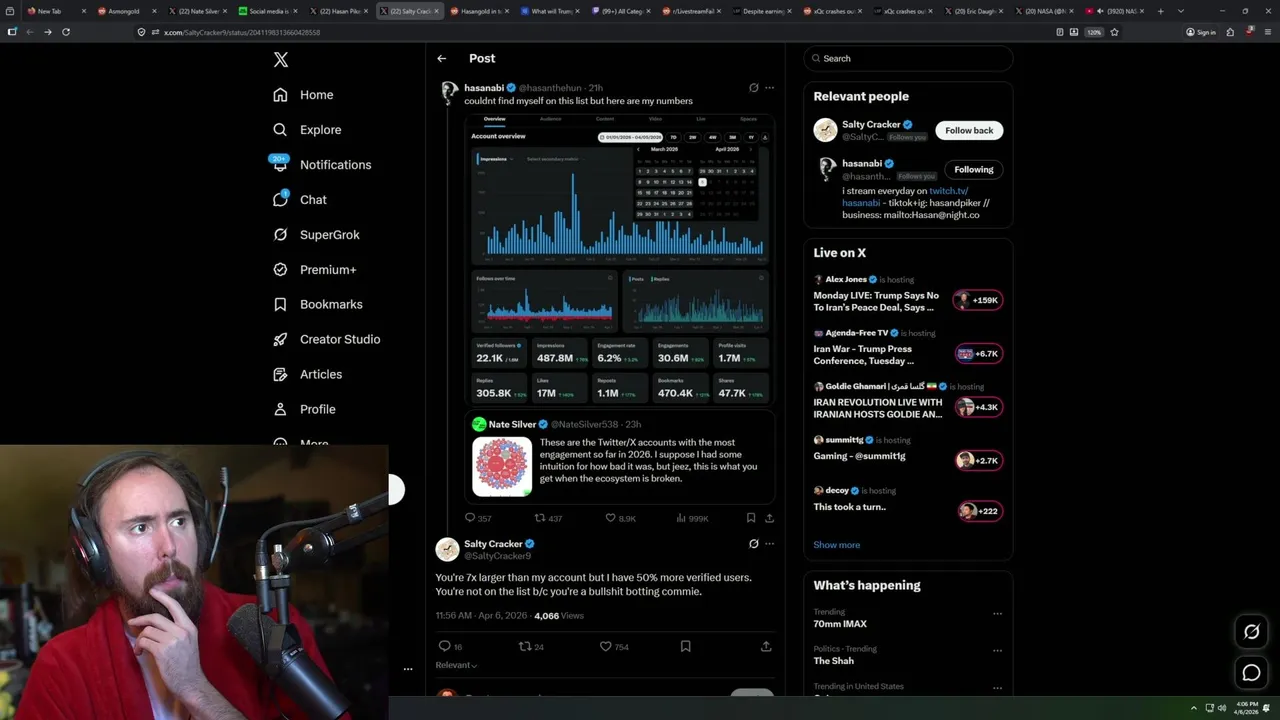
Task: Bookmark page with star icon
Action: pyautogui.click(x=1114, y=32)
